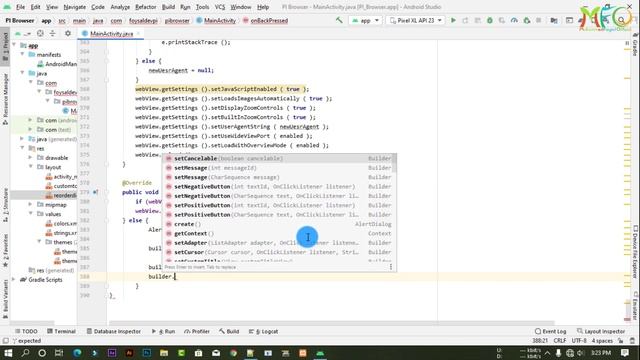The width and height of the screenshot is (640, 360).
Task: Open the File menu
Action: click(20, 7)
